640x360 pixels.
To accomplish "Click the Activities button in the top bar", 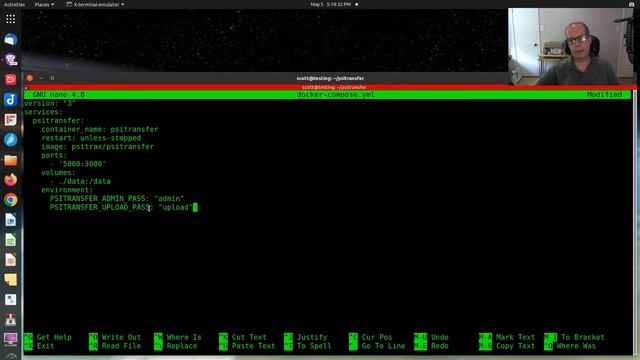I will [14, 4].
